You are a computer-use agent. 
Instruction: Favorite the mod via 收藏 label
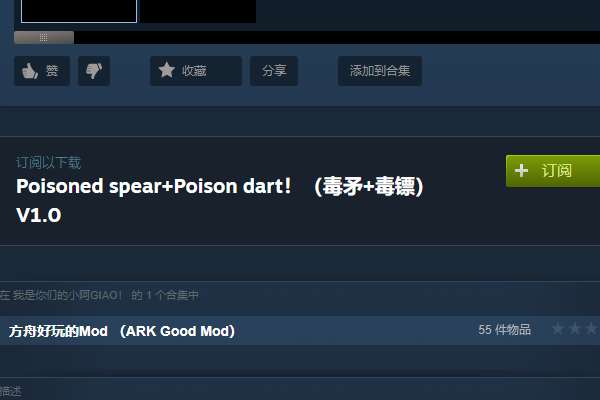pos(194,71)
